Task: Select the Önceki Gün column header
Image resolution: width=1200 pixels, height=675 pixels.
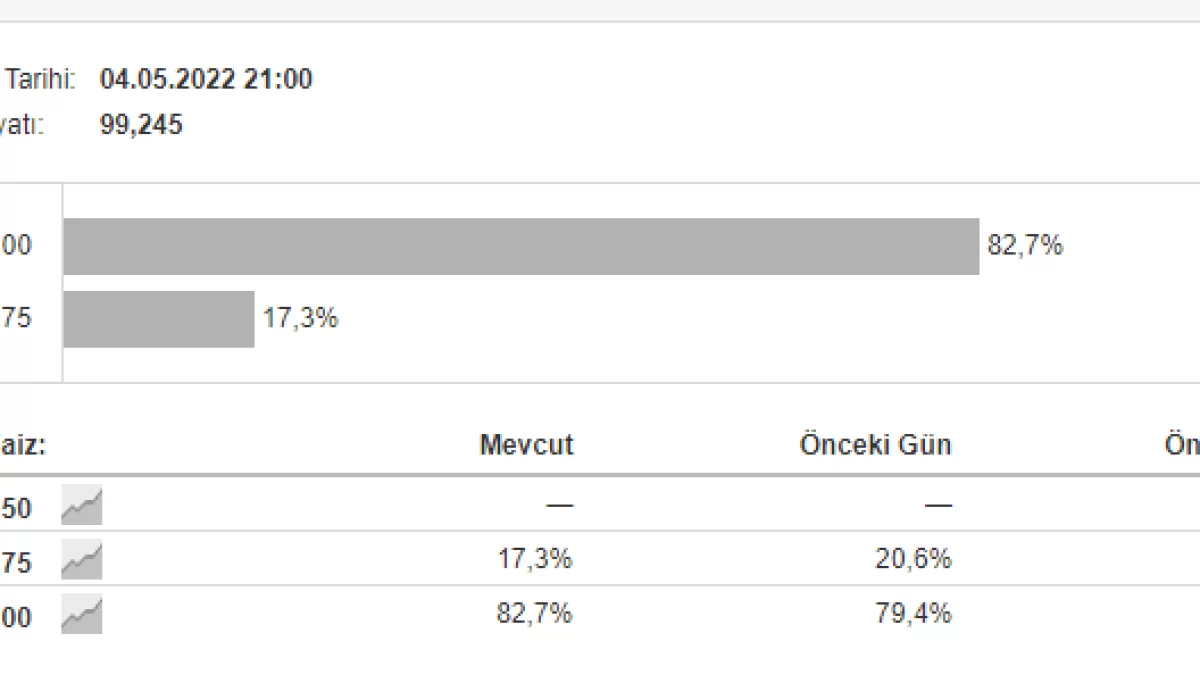Action: [875, 445]
